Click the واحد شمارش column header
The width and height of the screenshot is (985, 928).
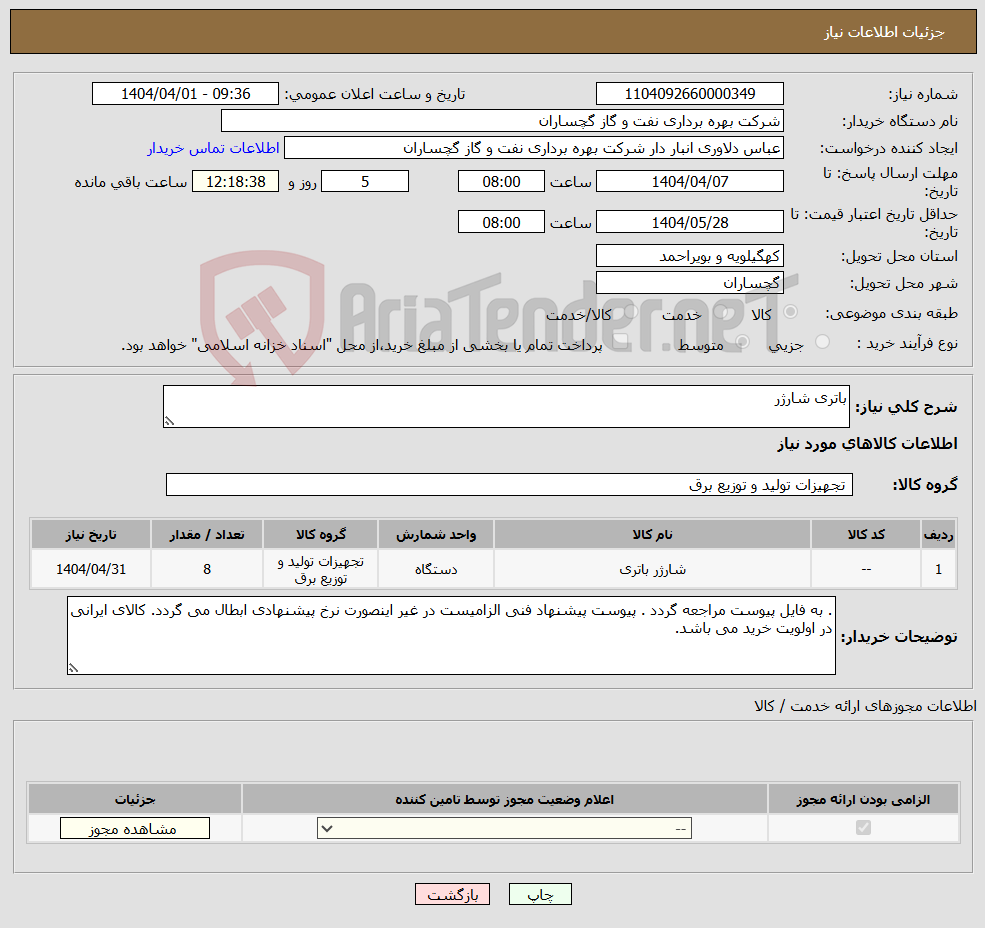[x=436, y=535]
